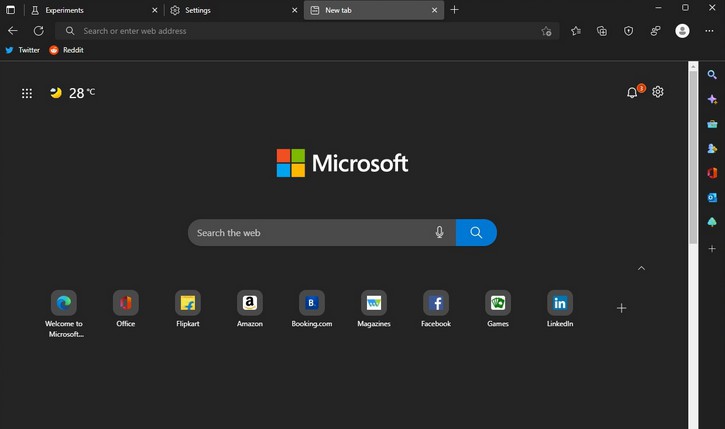
Task: Open the sidebar Outlook icon
Action: tap(712, 198)
